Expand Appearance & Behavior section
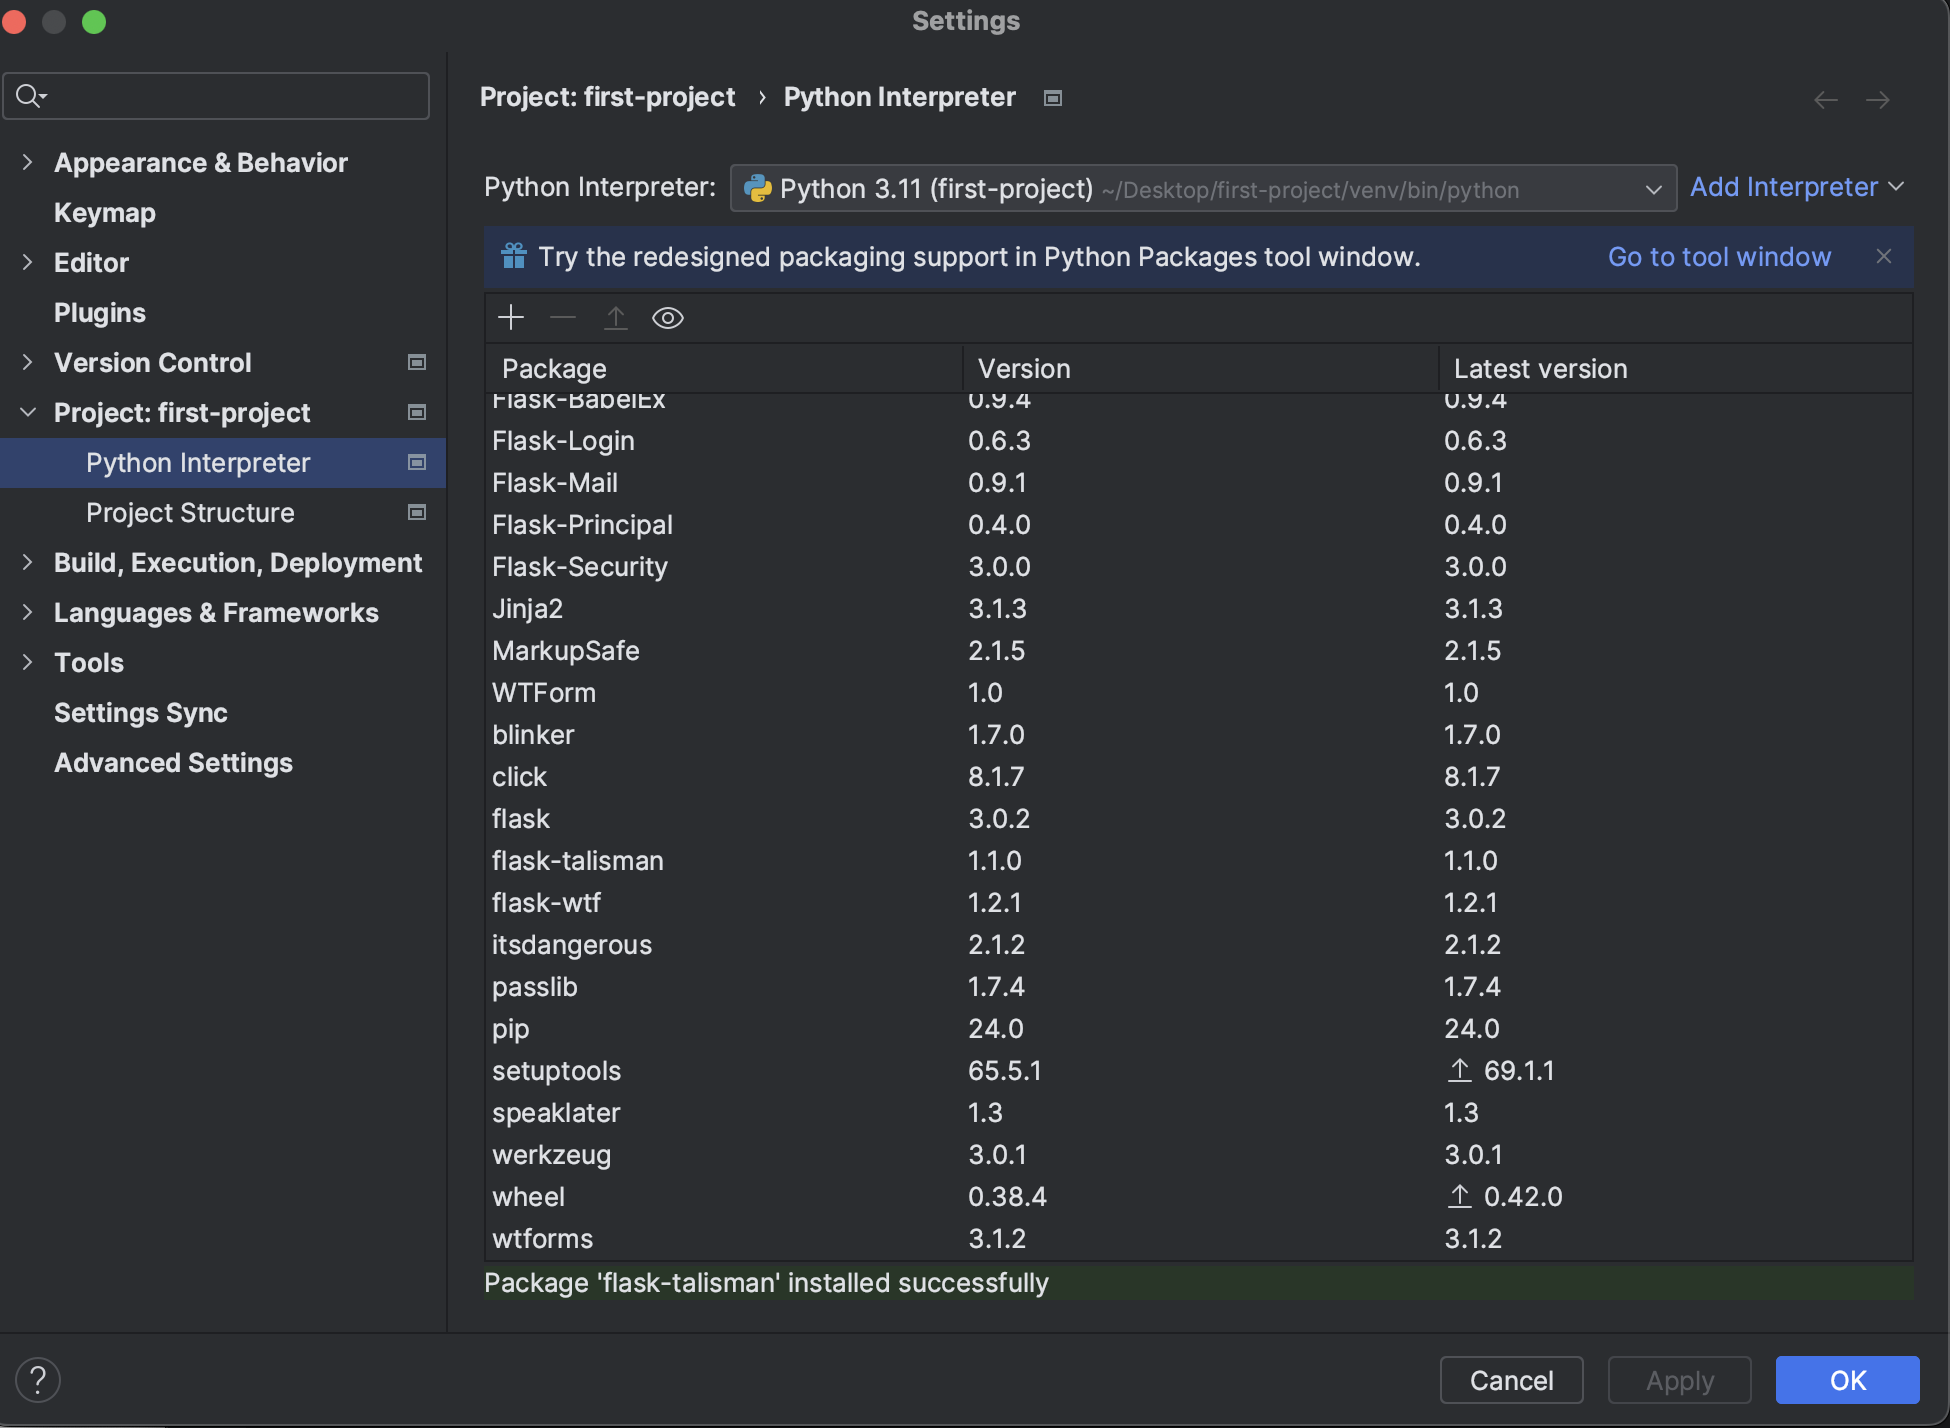This screenshot has width=1950, height=1428. point(28,162)
